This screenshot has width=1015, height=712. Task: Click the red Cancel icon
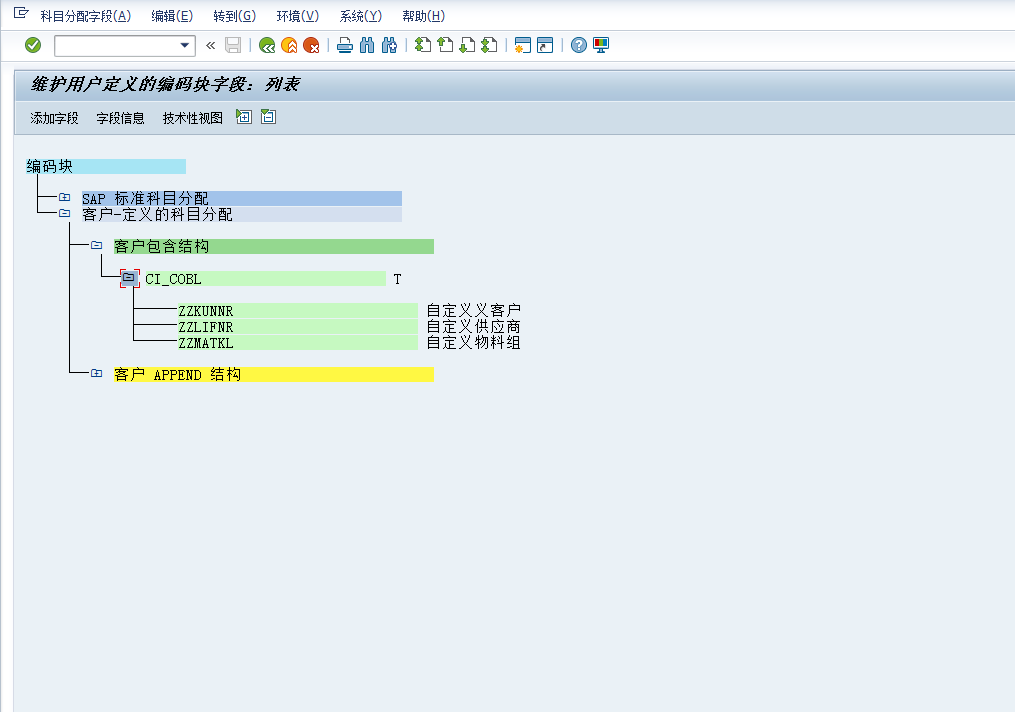[311, 45]
